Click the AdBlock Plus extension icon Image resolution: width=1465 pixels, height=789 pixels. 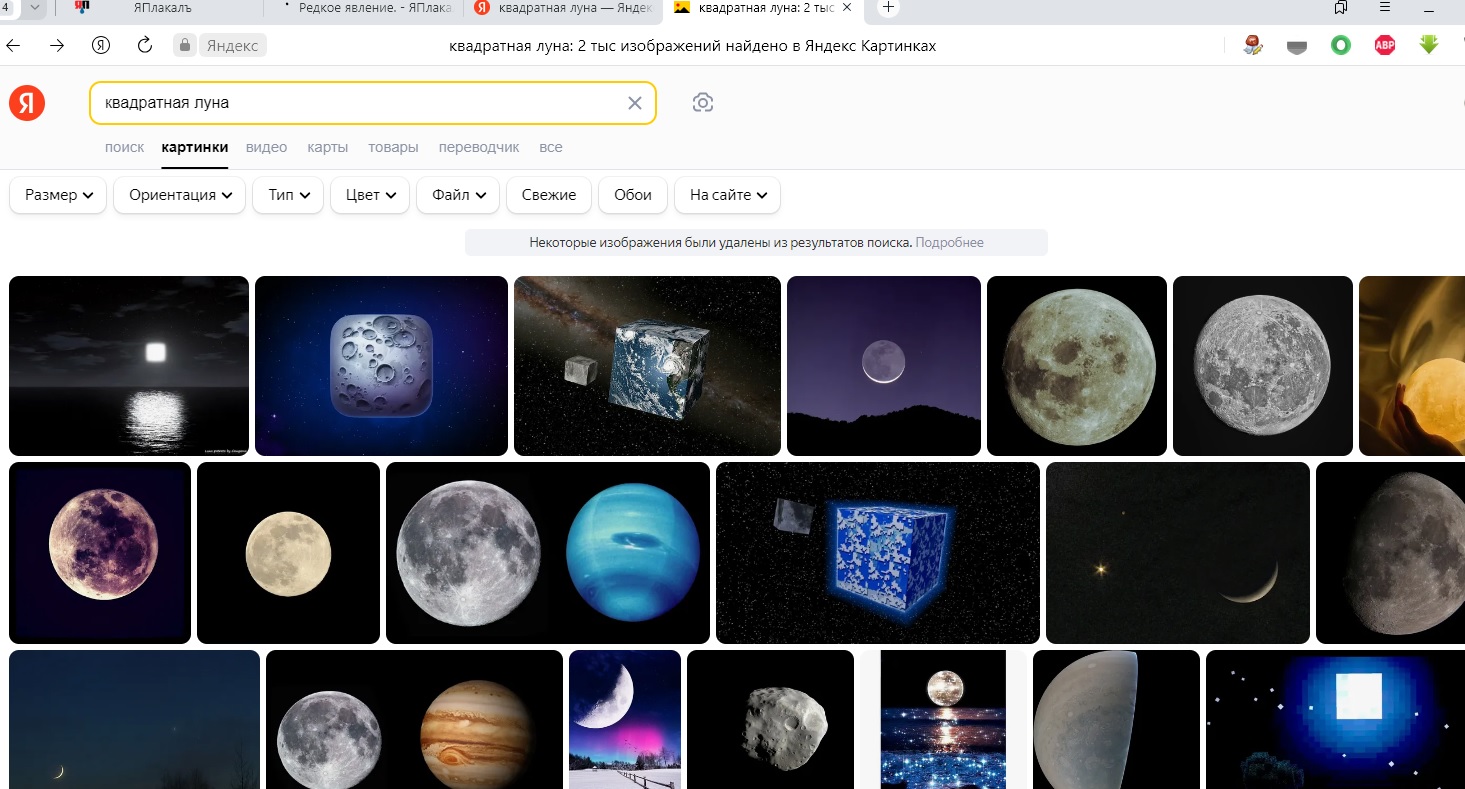click(1385, 45)
